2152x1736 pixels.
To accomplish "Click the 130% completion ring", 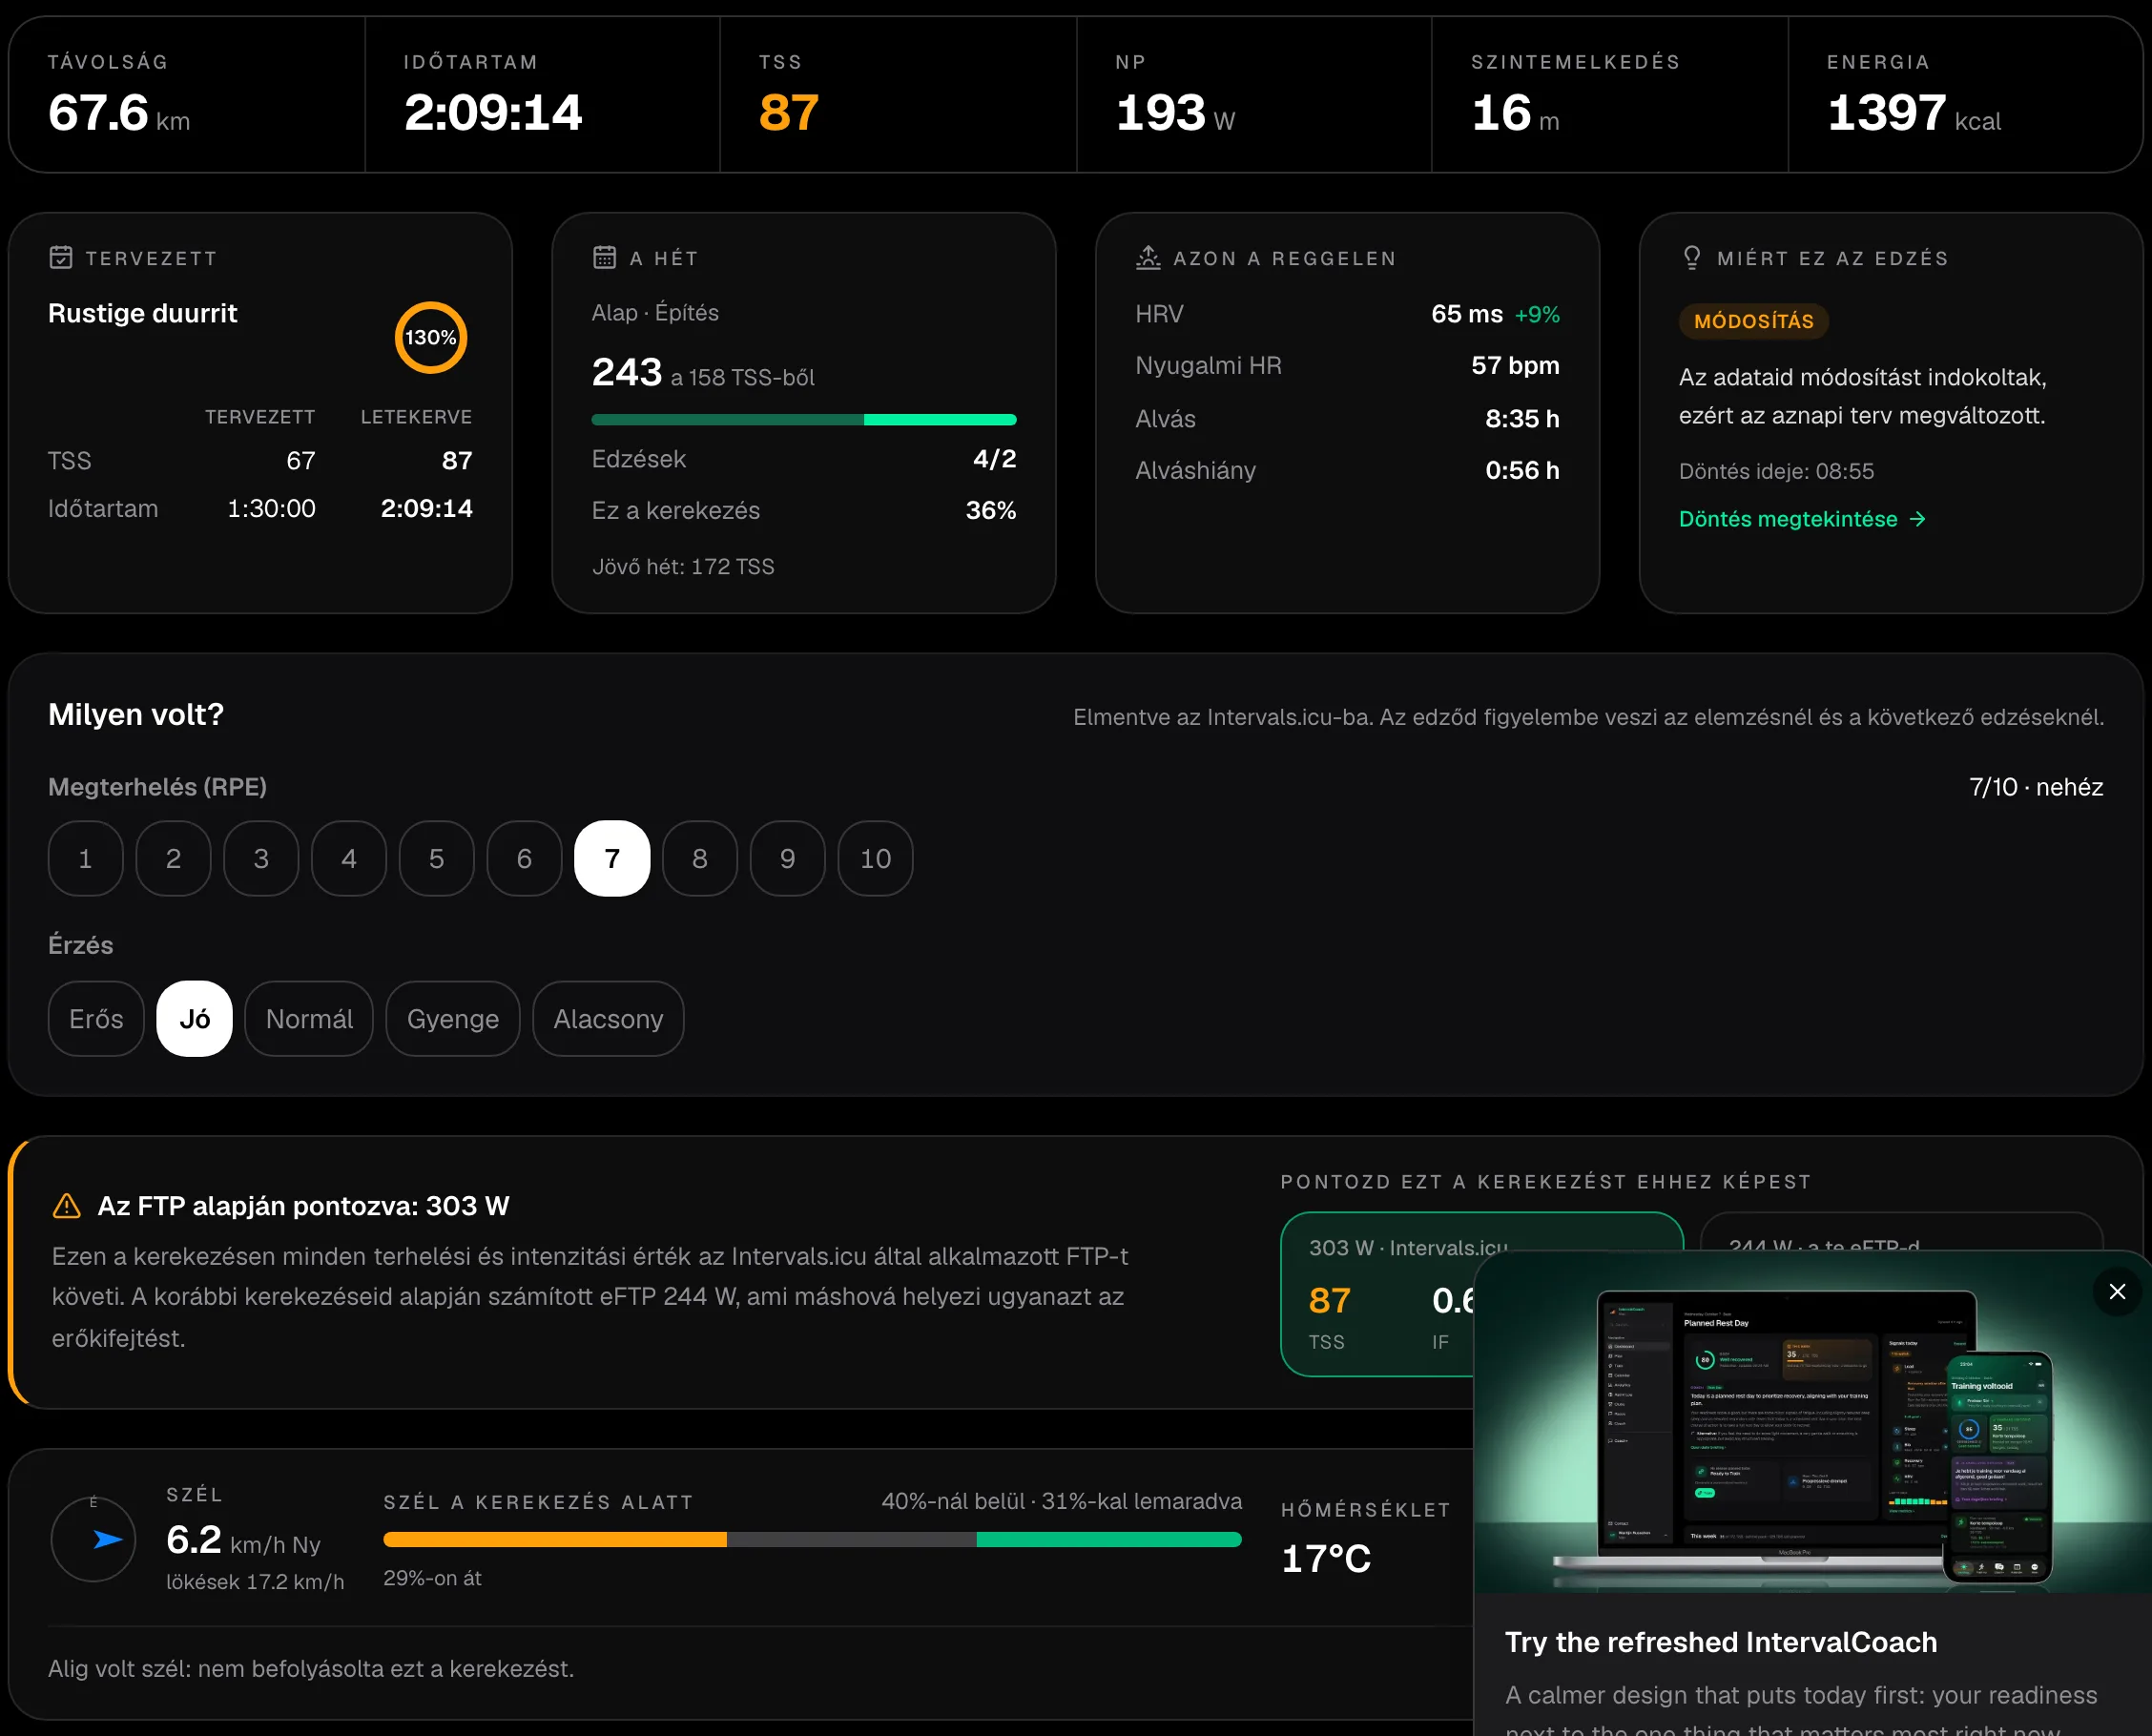I will pyautogui.click(x=430, y=338).
